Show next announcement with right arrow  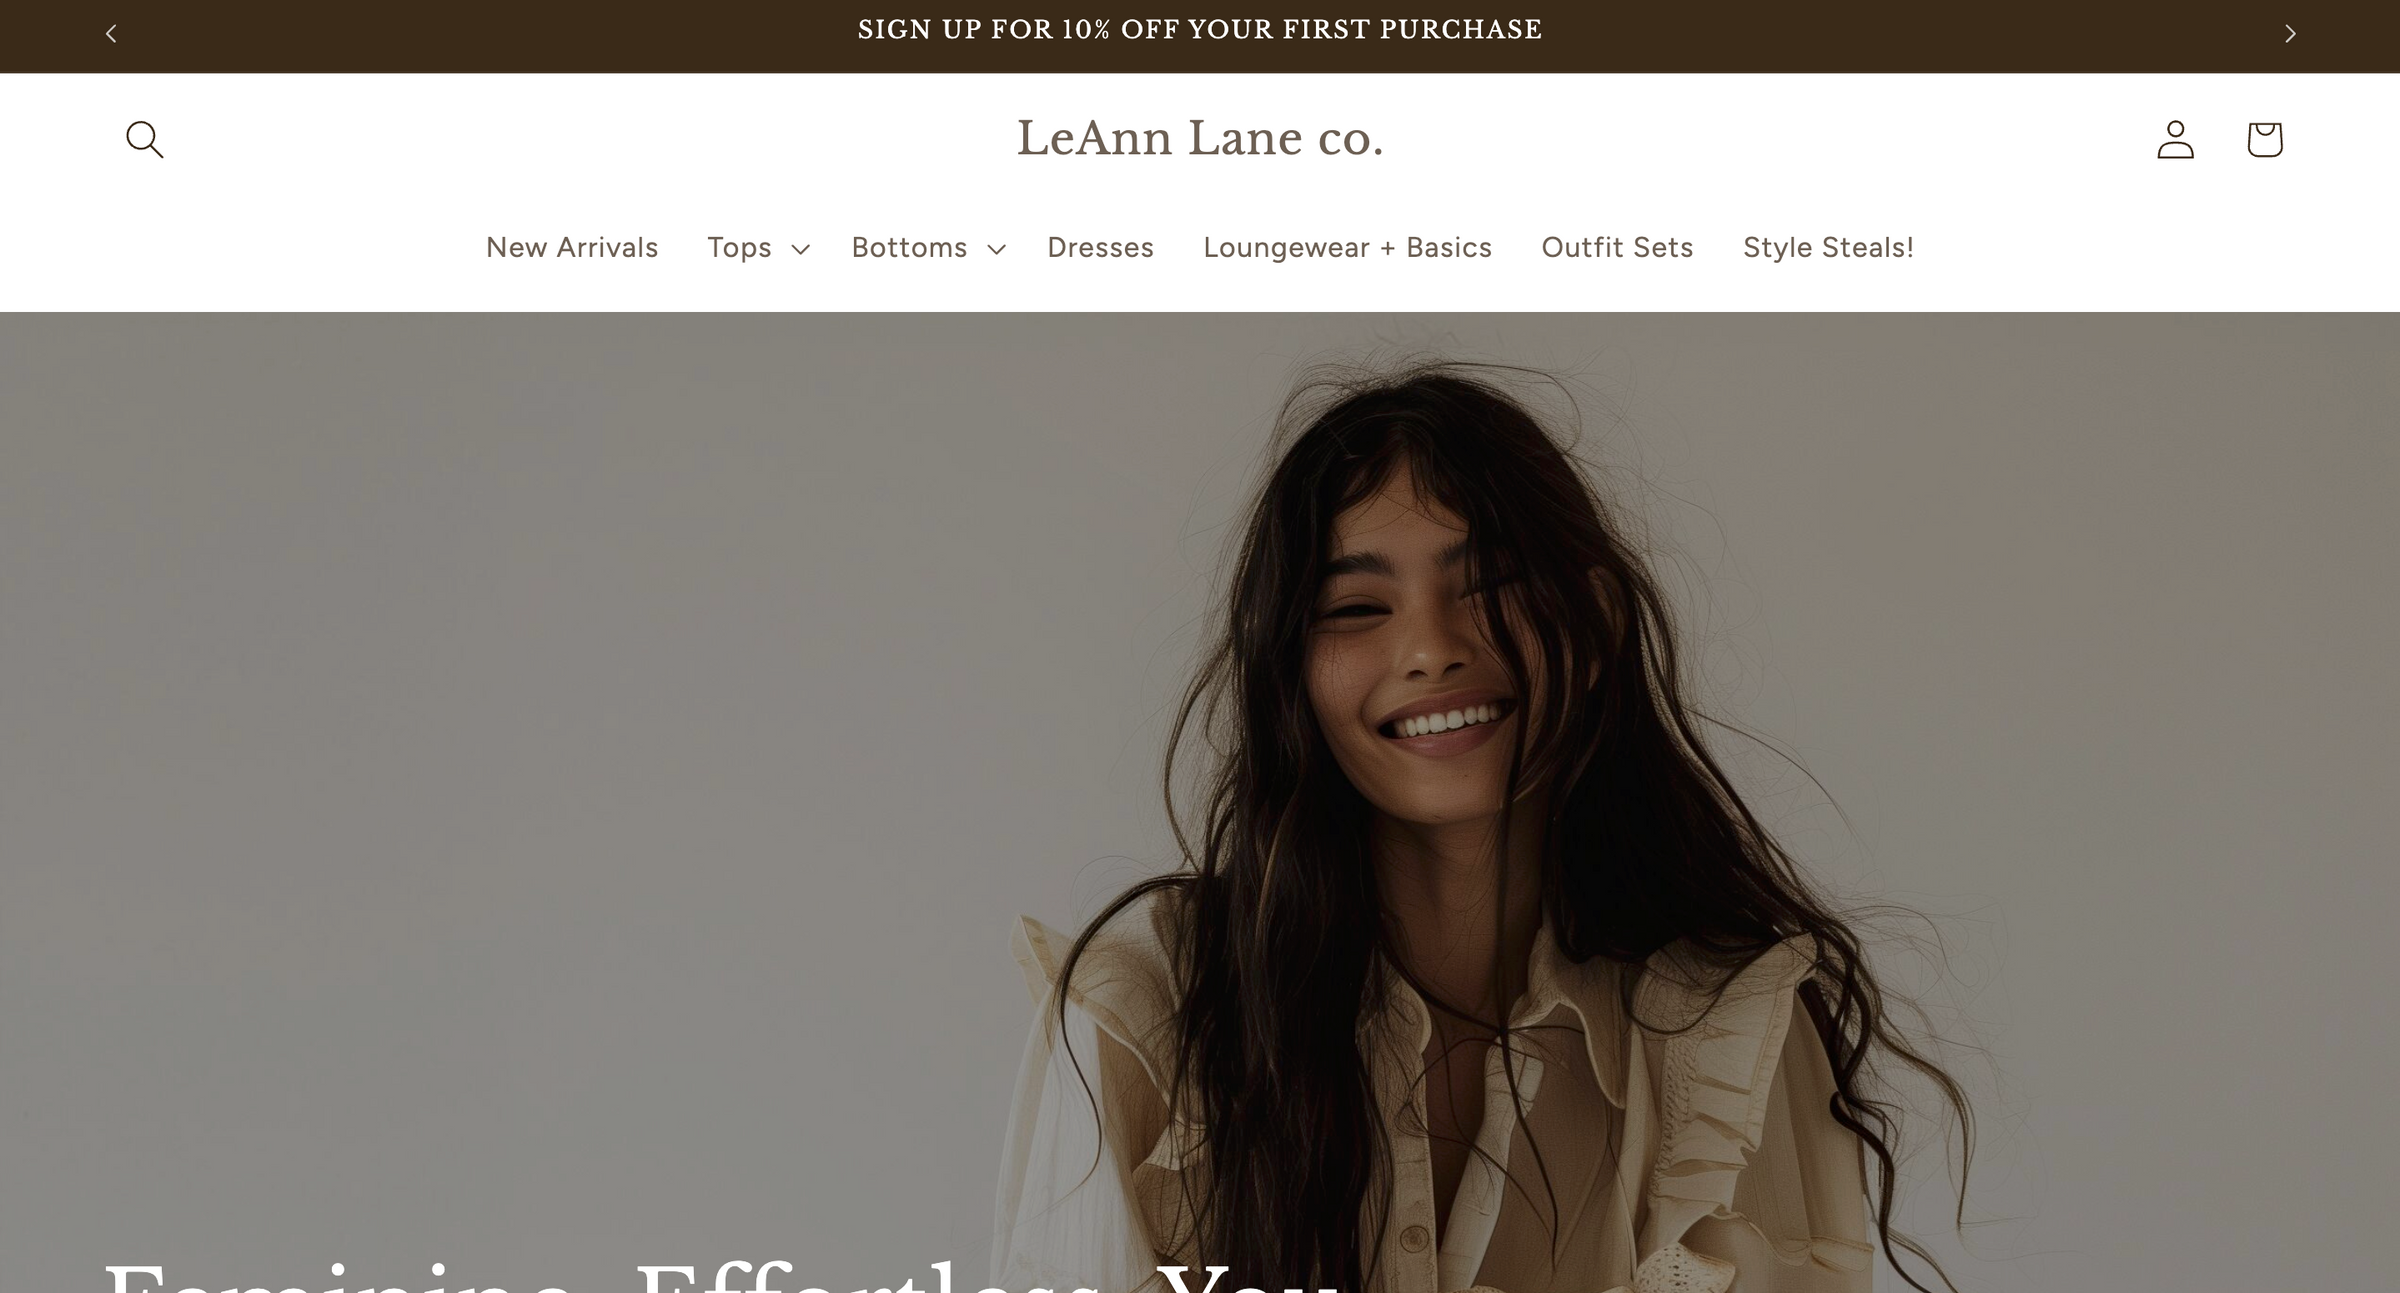(x=2290, y=34)
